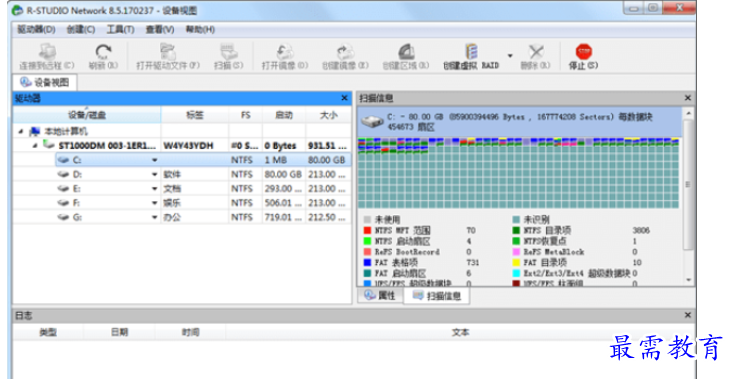The image size is (731, 379).
Task: Open the 查看(V) menu
Action: (x=160, y=29)
